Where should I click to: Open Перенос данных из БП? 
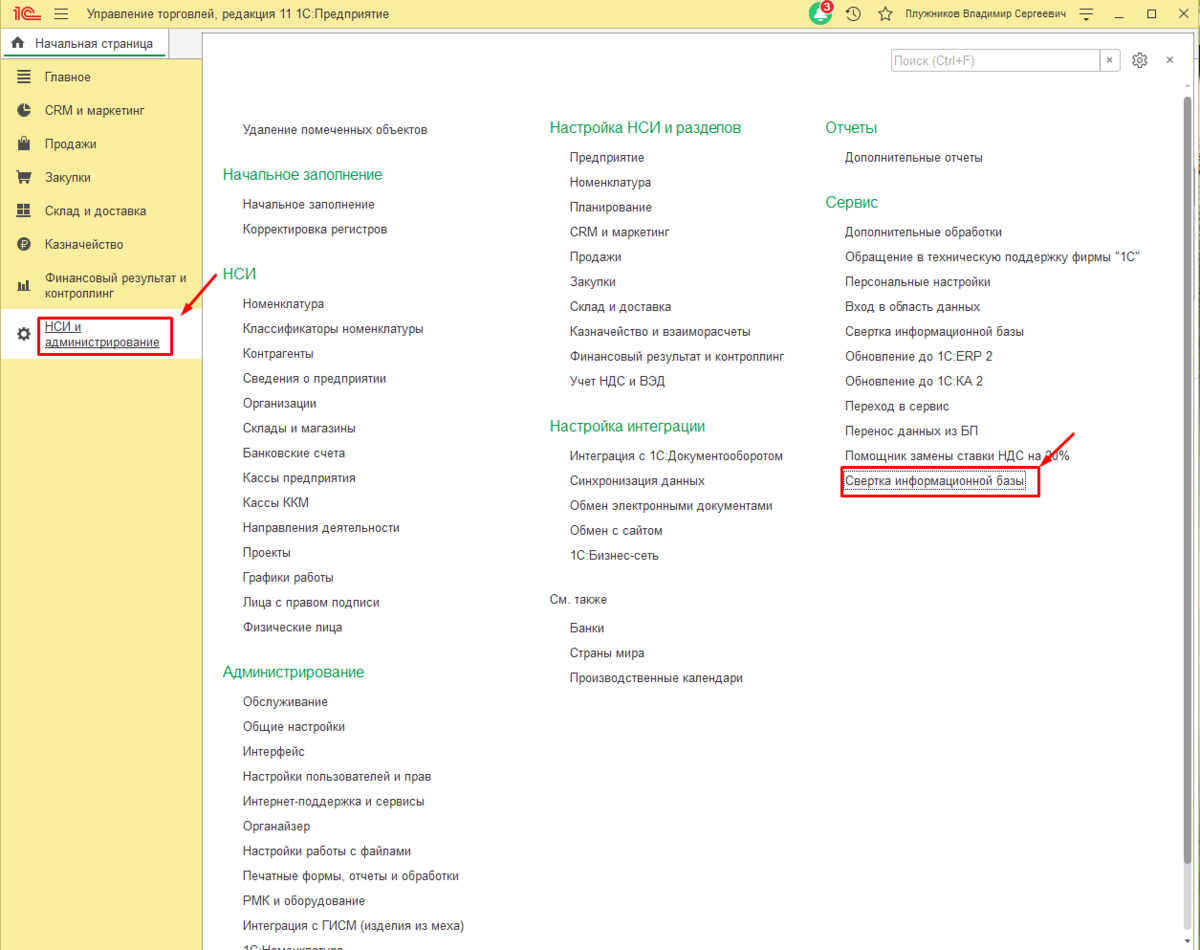pyautogui.click(x=912, y=431)
